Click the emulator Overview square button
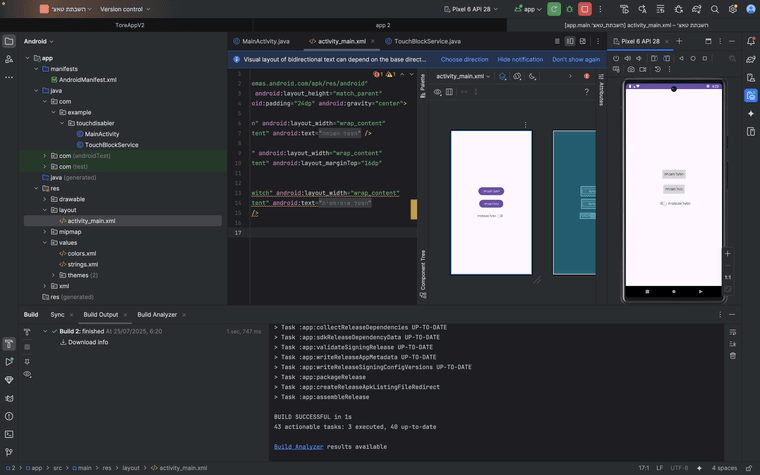The height and width of the screenshot is (475, 760). 705,58
